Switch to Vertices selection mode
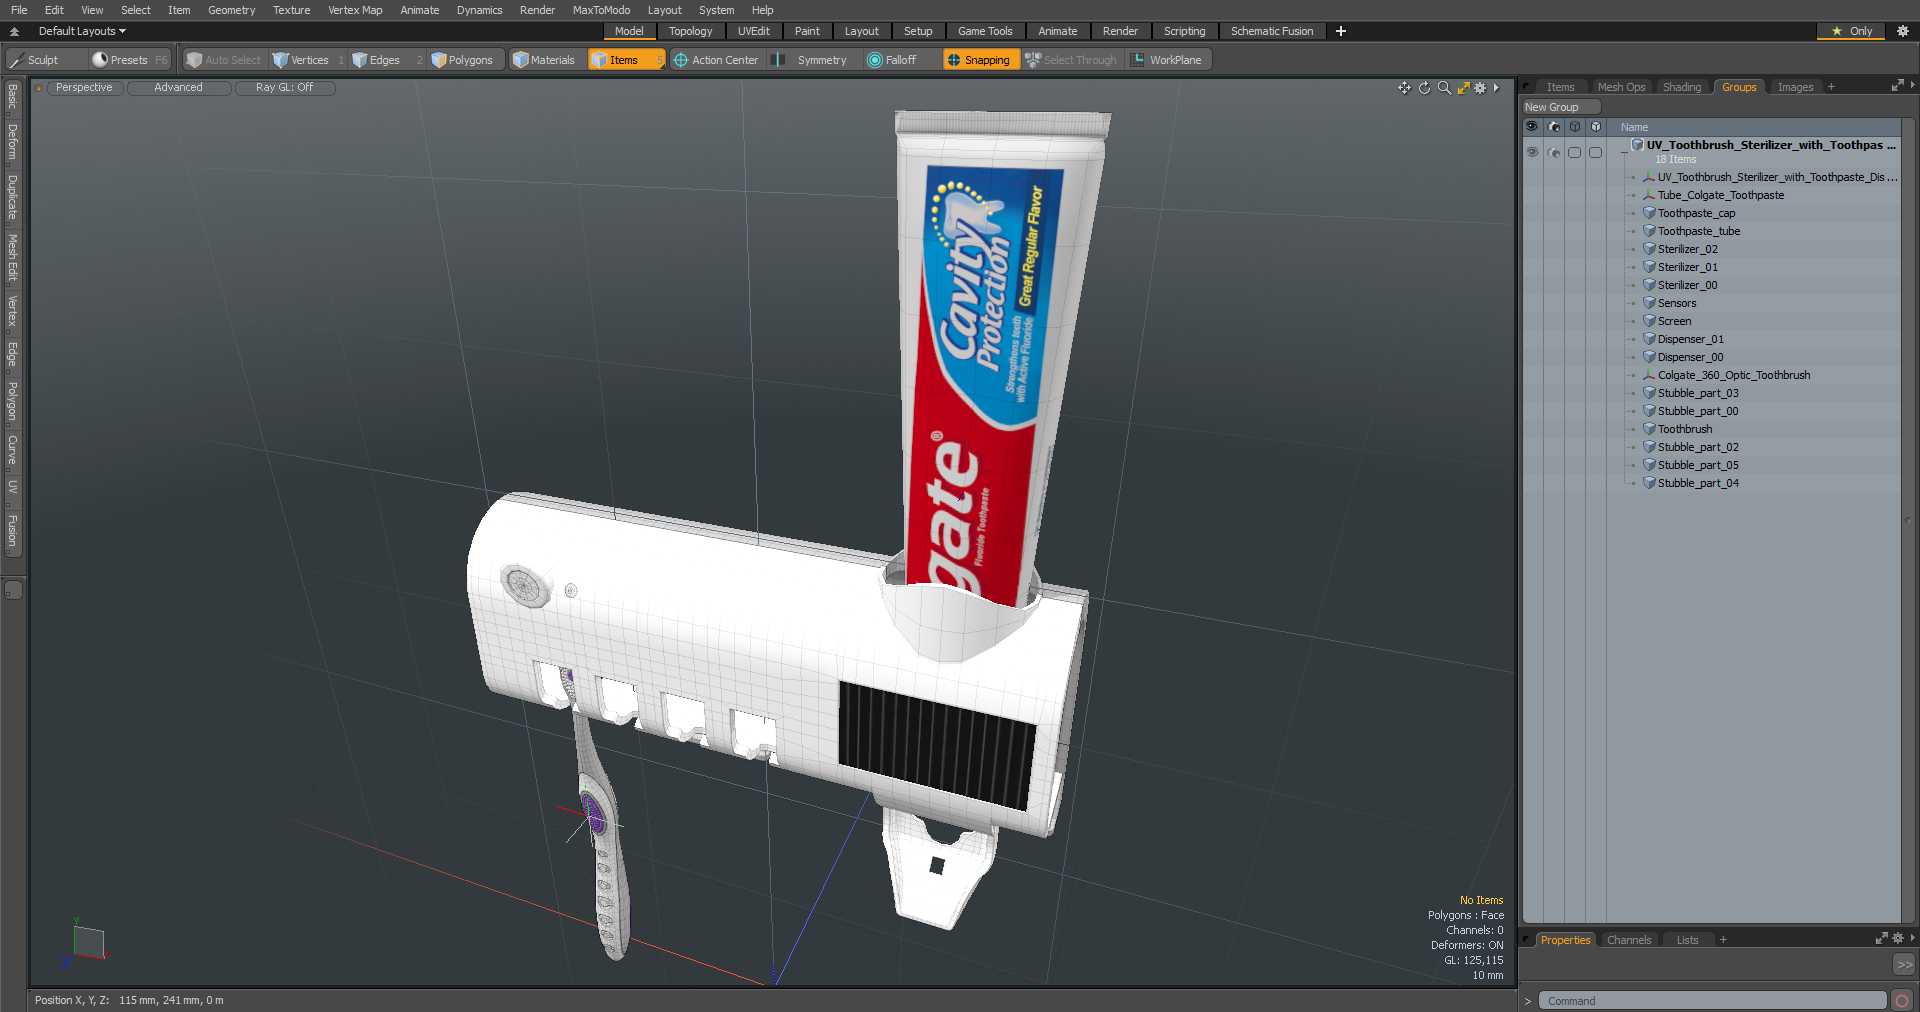 coord(309,60)
